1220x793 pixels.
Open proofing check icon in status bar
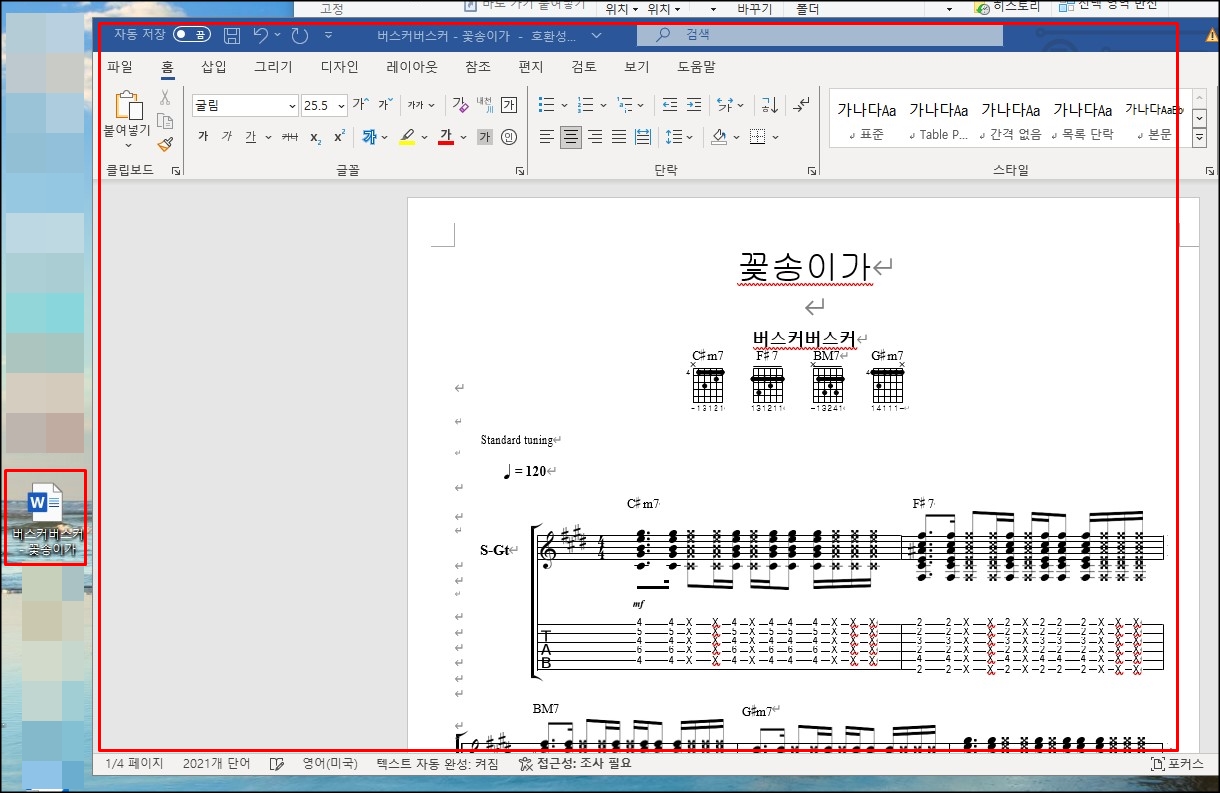tap(277, 763)
